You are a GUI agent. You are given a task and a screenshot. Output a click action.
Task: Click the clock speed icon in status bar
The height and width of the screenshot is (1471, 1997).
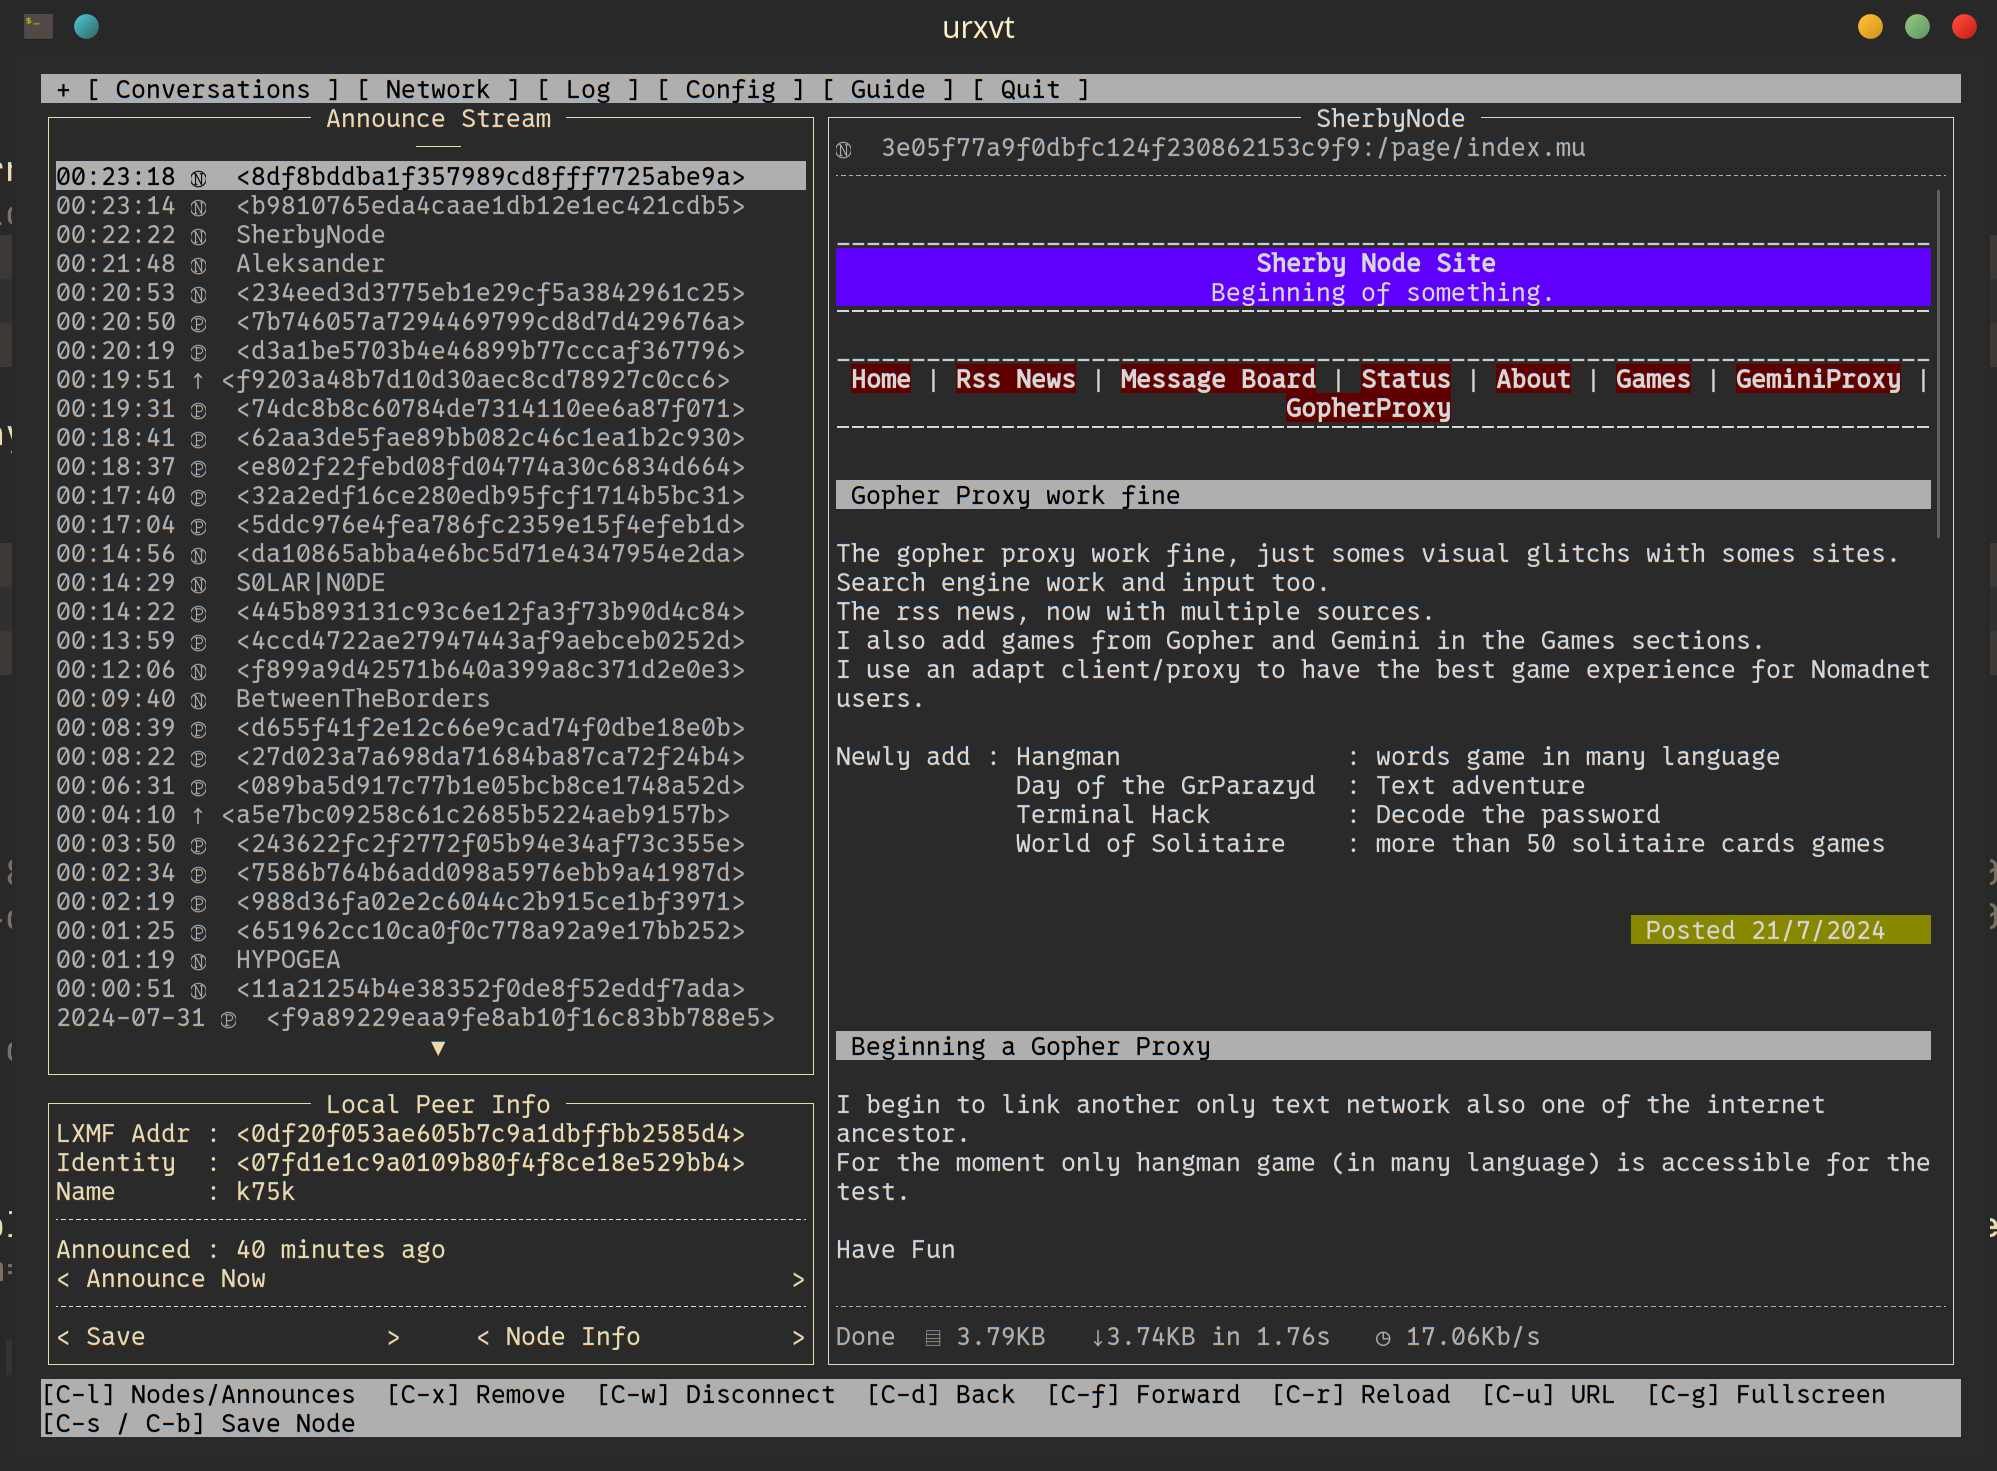coord(1383,1338)
